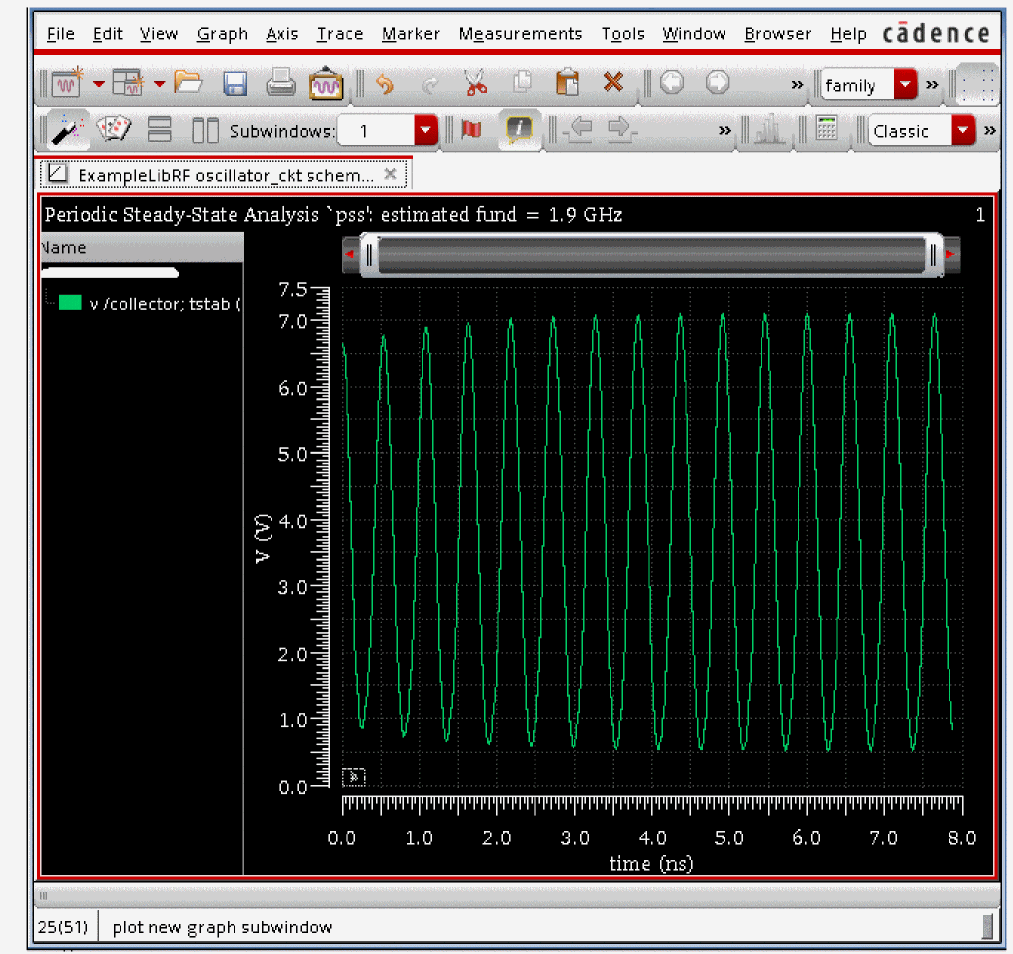Toggle the horizontal split subwindow layout
This screenshot has height=954, width=1013.
(160, 130)
